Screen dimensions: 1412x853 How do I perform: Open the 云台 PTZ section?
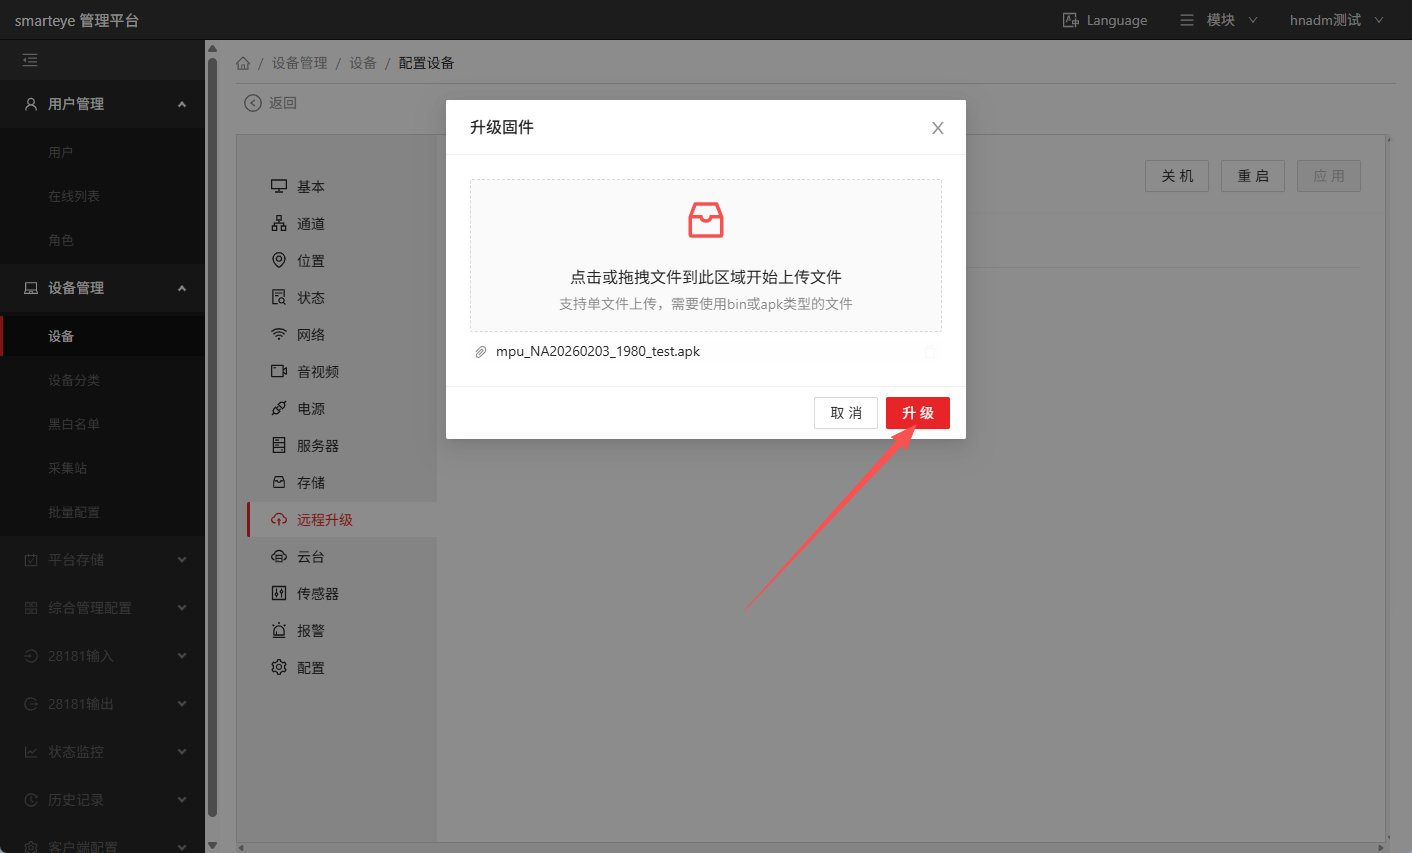310,557
